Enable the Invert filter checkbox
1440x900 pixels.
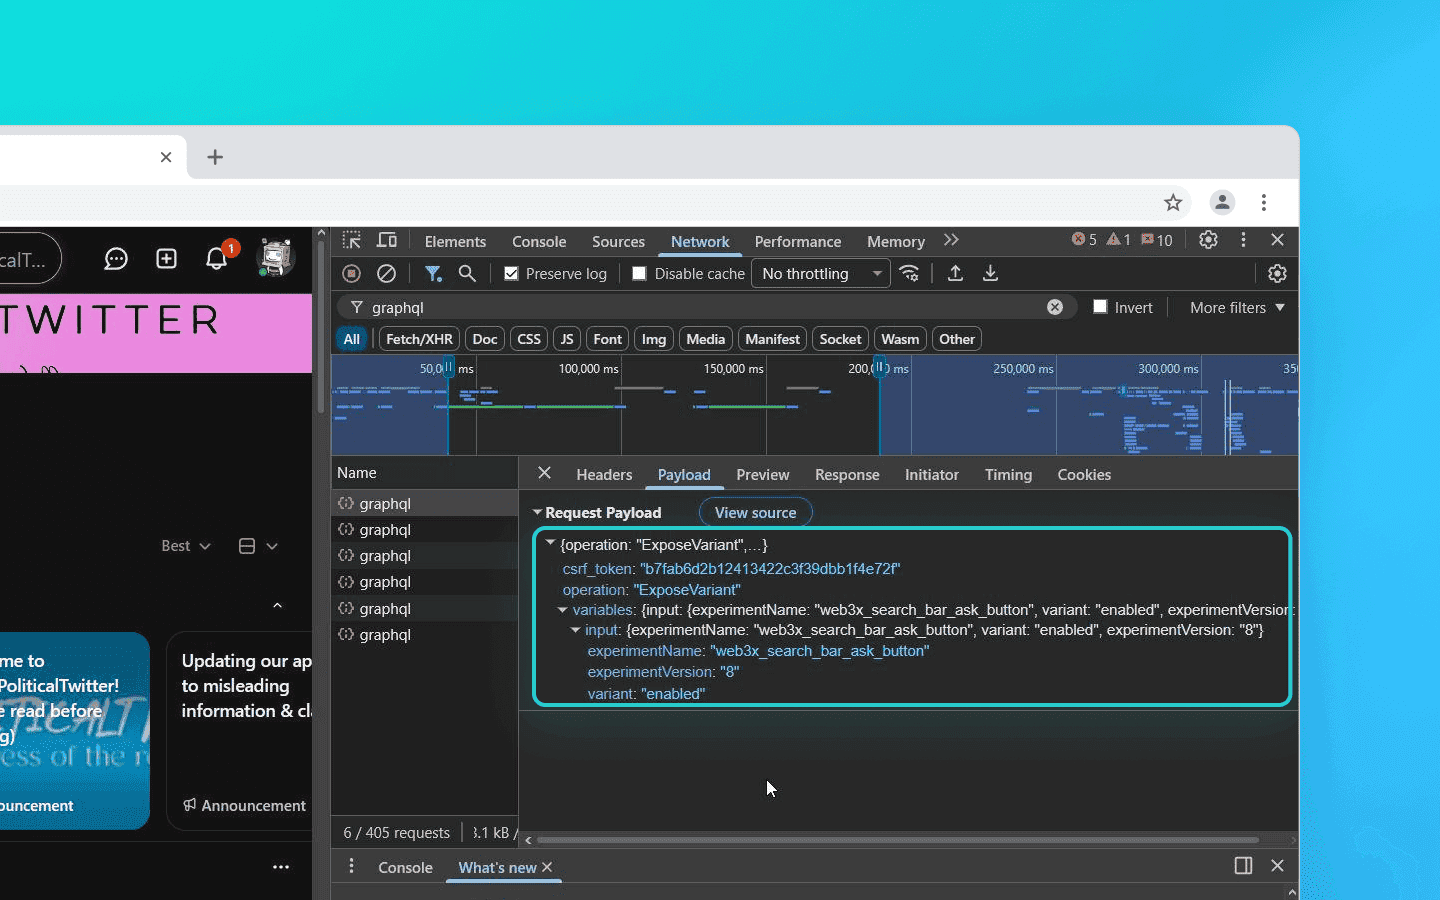pyautogui.click(x=1100, y=307)
